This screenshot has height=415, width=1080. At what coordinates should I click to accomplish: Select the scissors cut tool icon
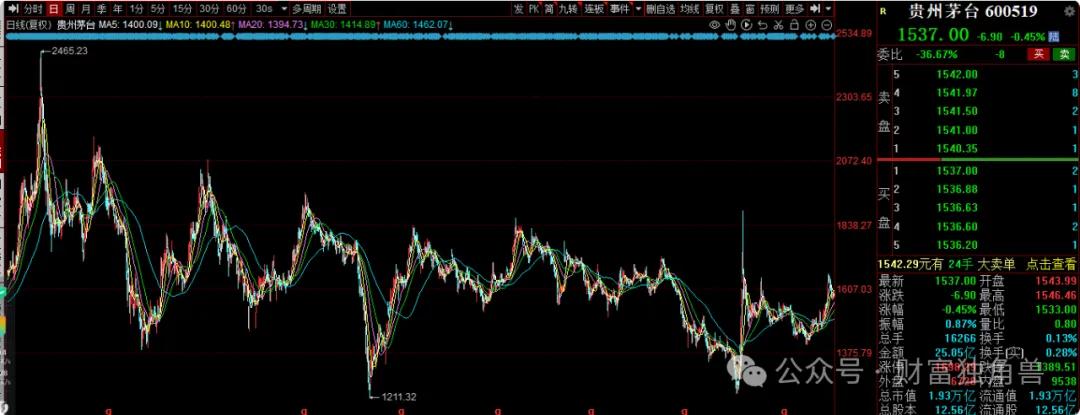point(778,25)
